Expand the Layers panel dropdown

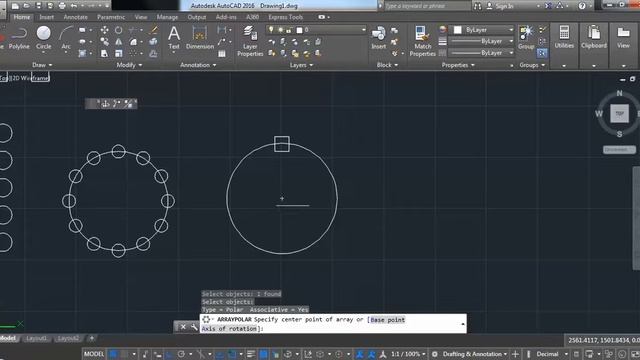pyautogui.click(x=301, y=65)
